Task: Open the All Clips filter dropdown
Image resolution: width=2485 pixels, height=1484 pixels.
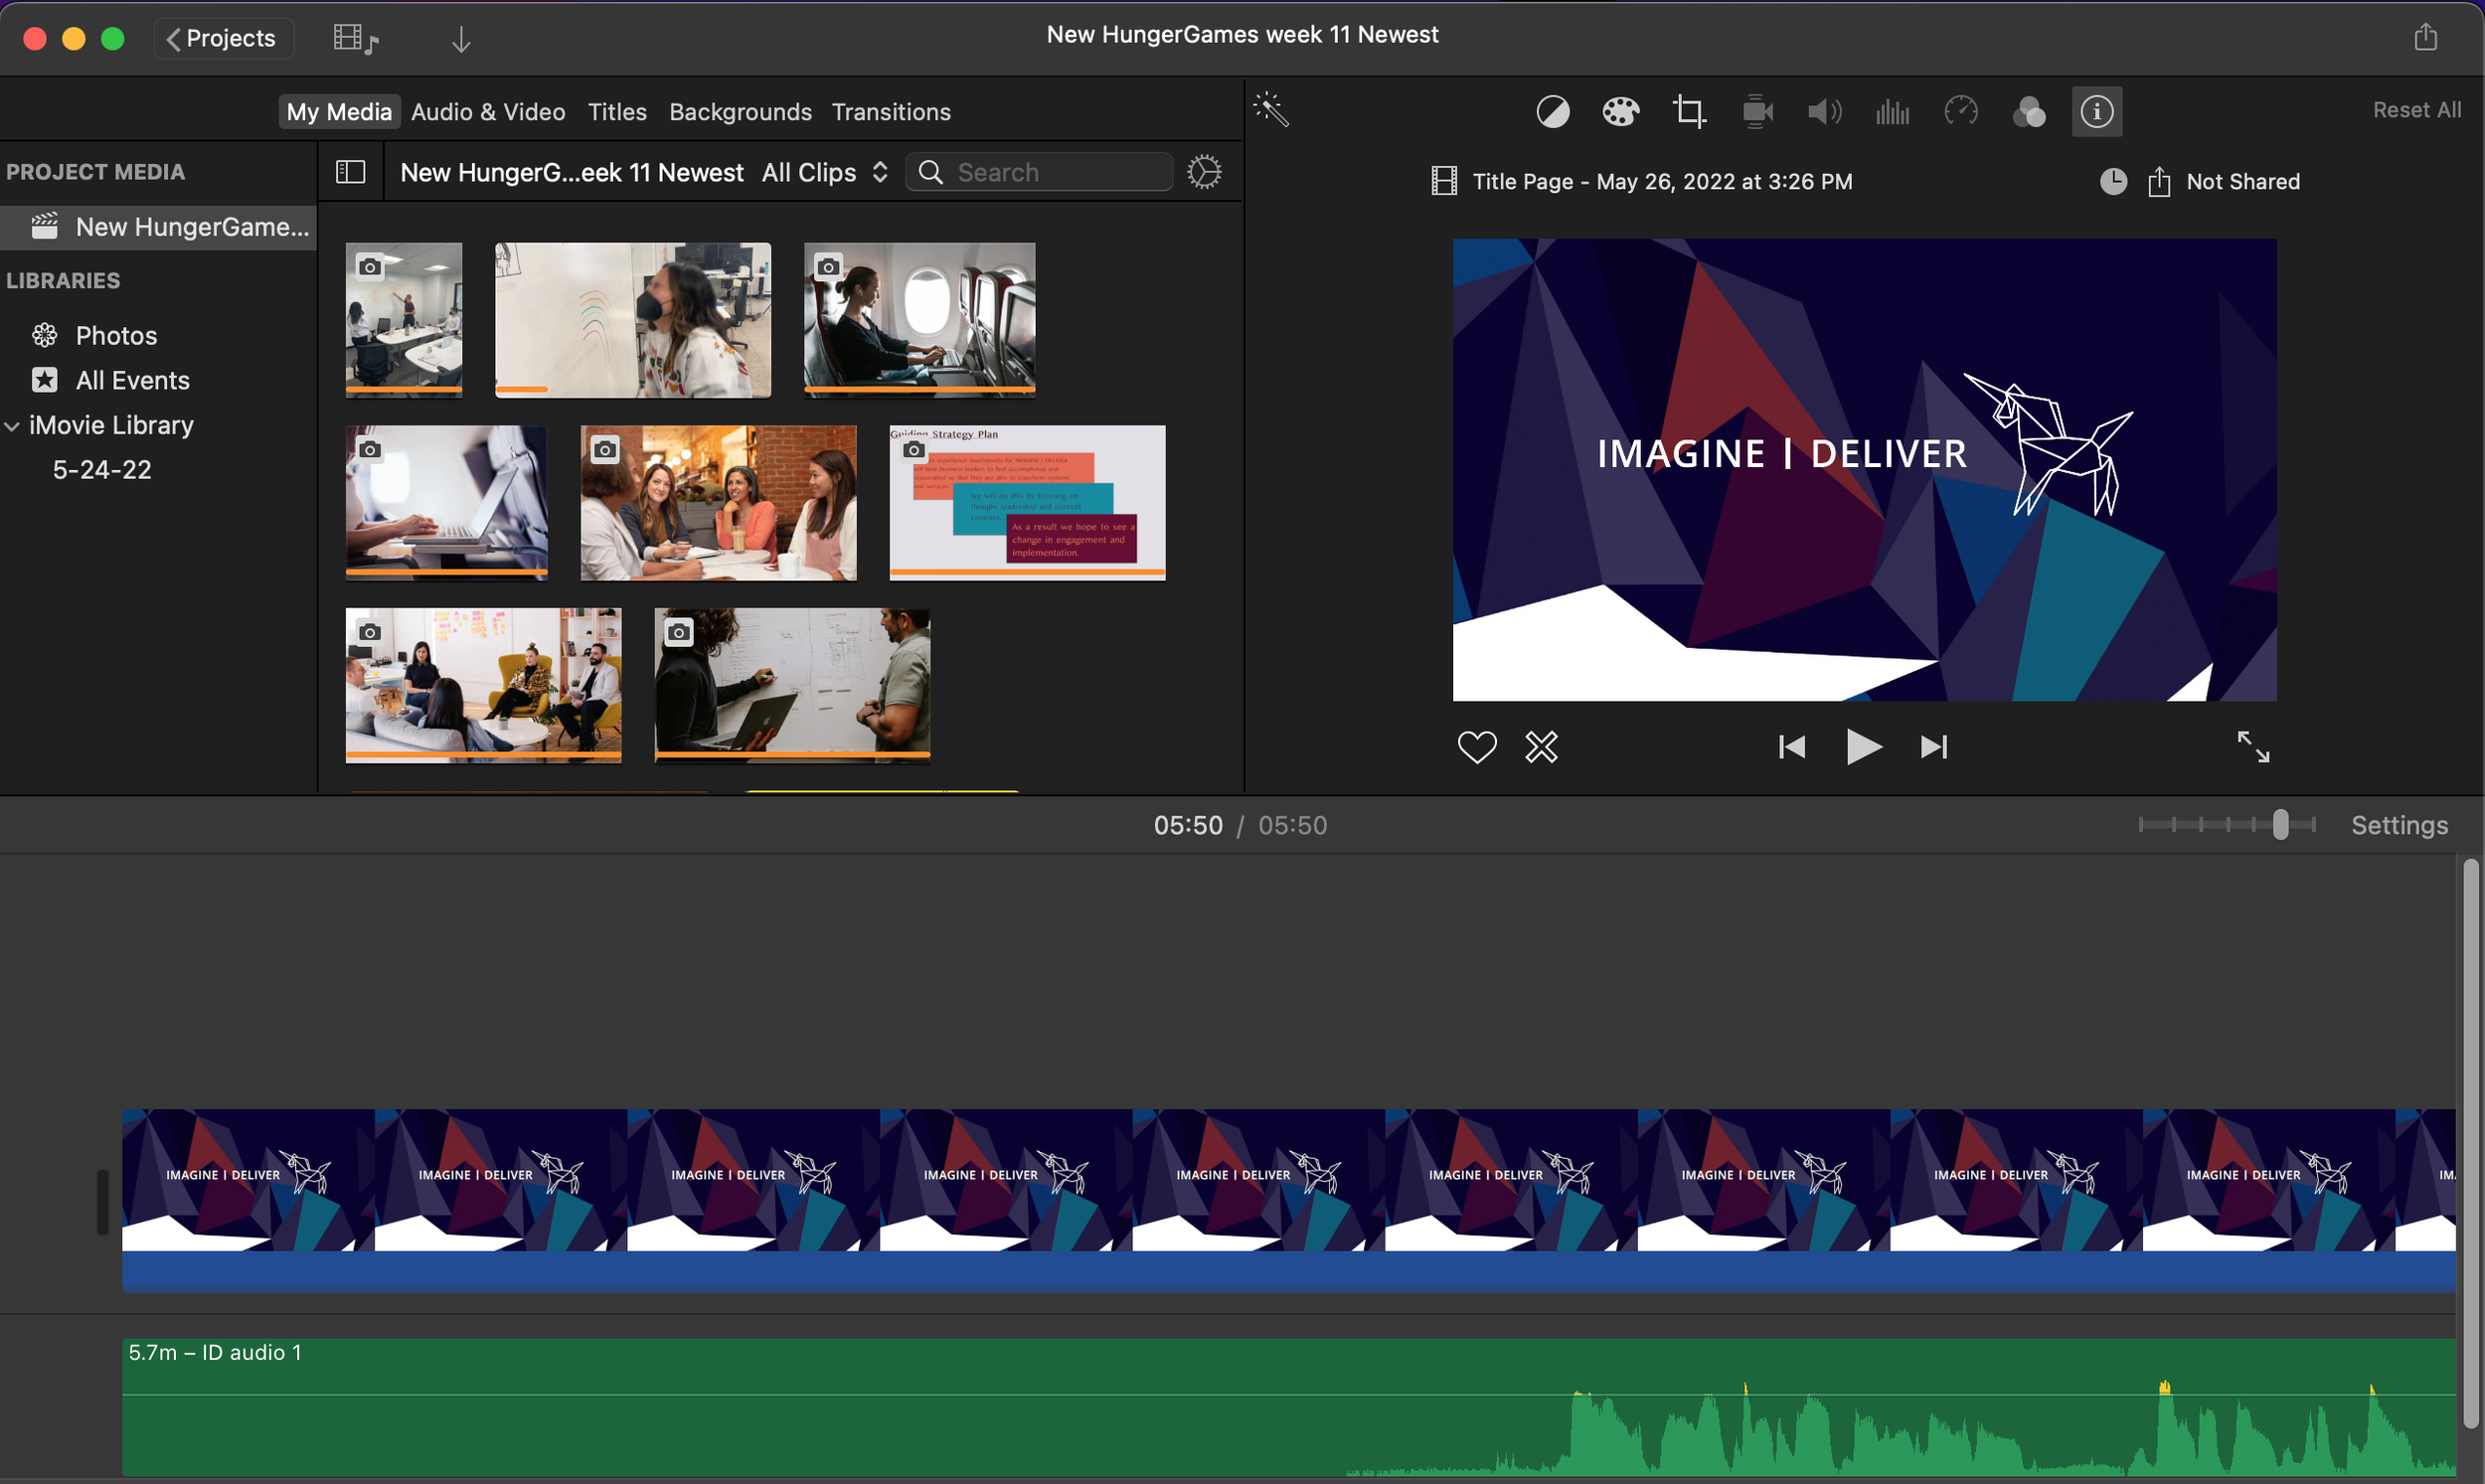Action: pyautogui.click(x=824, y=172)
